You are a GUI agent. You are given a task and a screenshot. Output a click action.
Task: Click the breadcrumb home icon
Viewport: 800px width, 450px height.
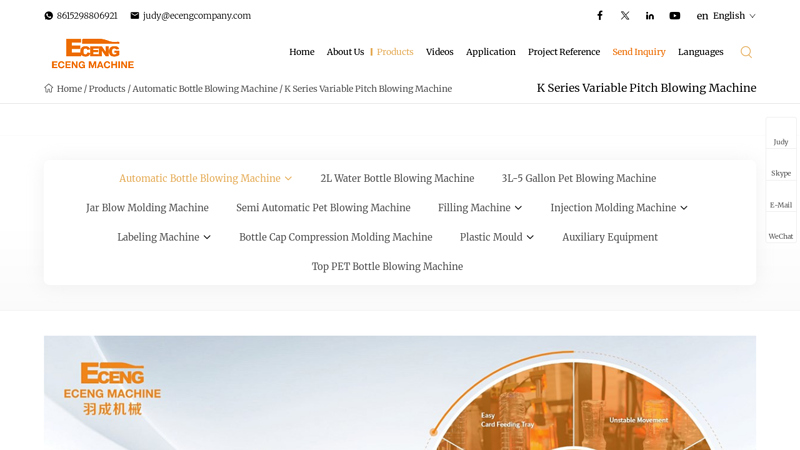point(48,88)
